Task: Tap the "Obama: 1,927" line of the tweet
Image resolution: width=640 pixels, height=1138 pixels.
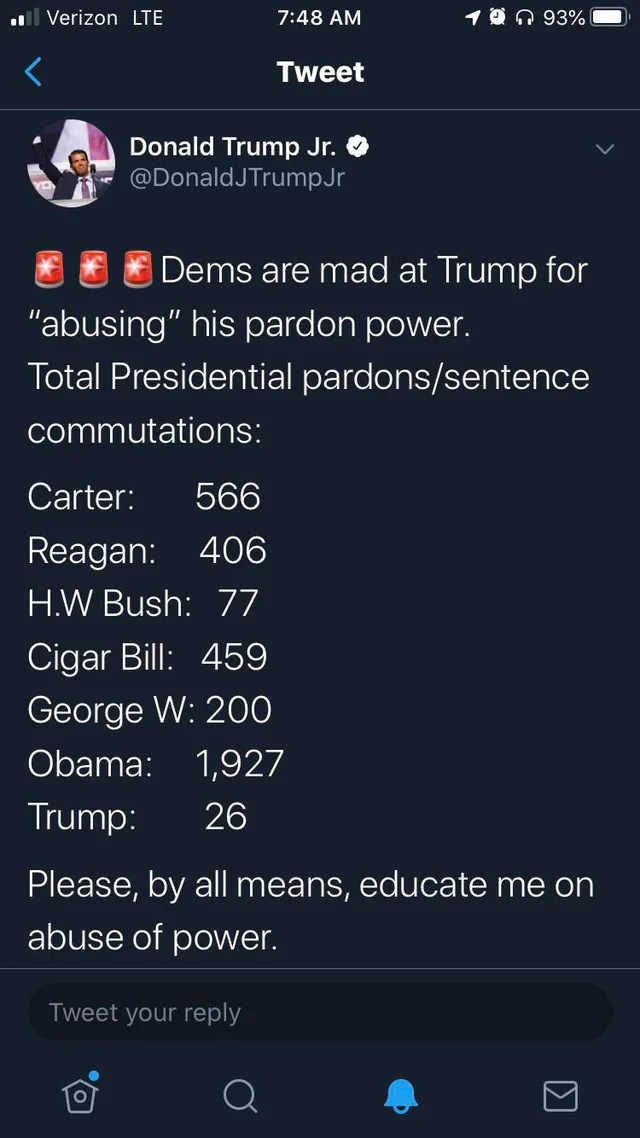Action: pos(156,763)
